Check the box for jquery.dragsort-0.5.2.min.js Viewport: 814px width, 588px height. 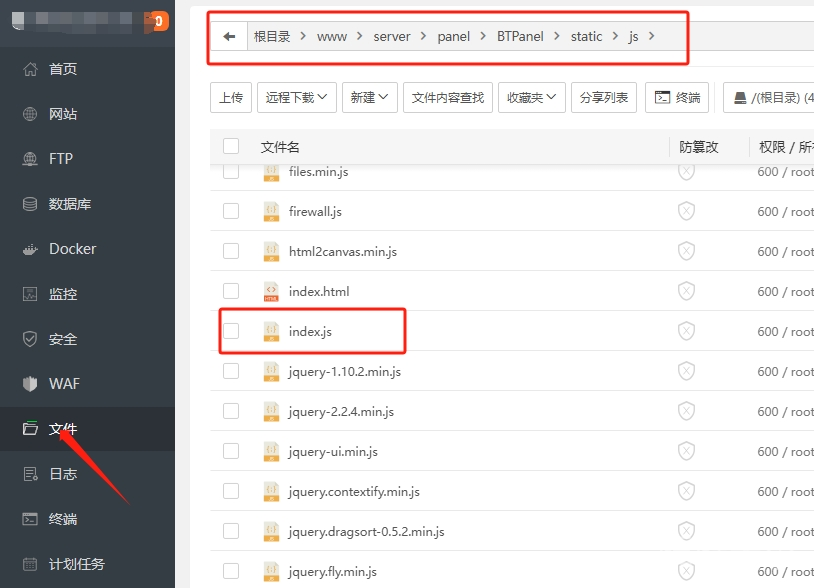point(231,531)
